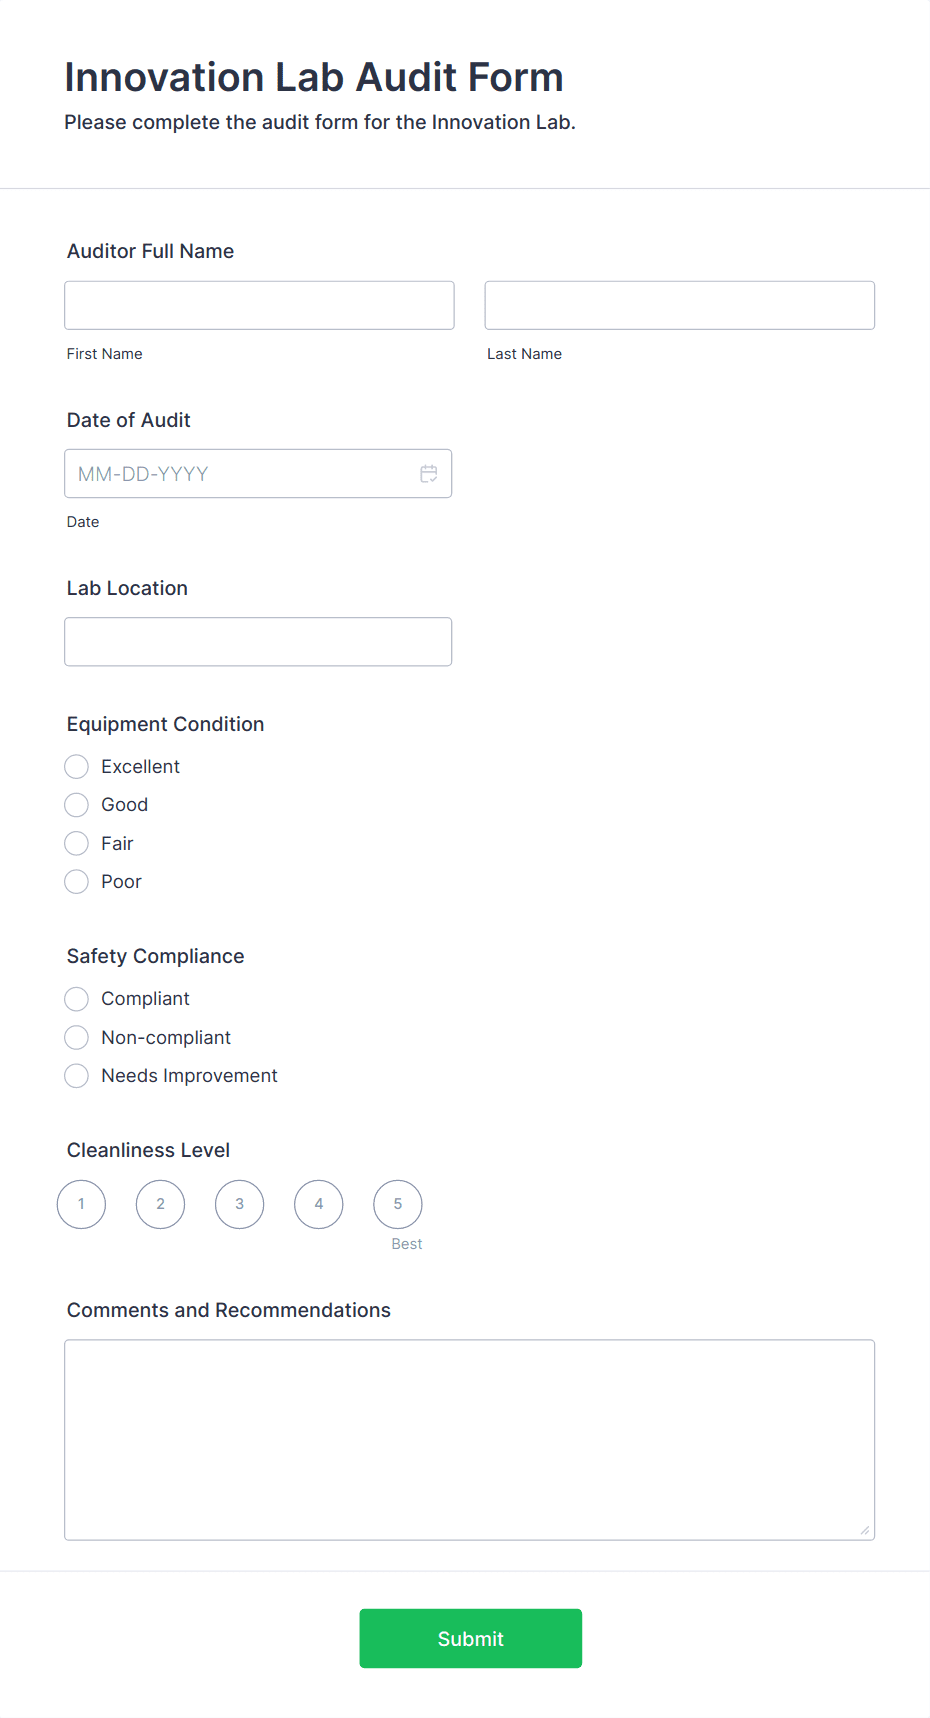Click the Date of Audit field
The width and height of the screenshot is (930, 1718).
[240, 473]
